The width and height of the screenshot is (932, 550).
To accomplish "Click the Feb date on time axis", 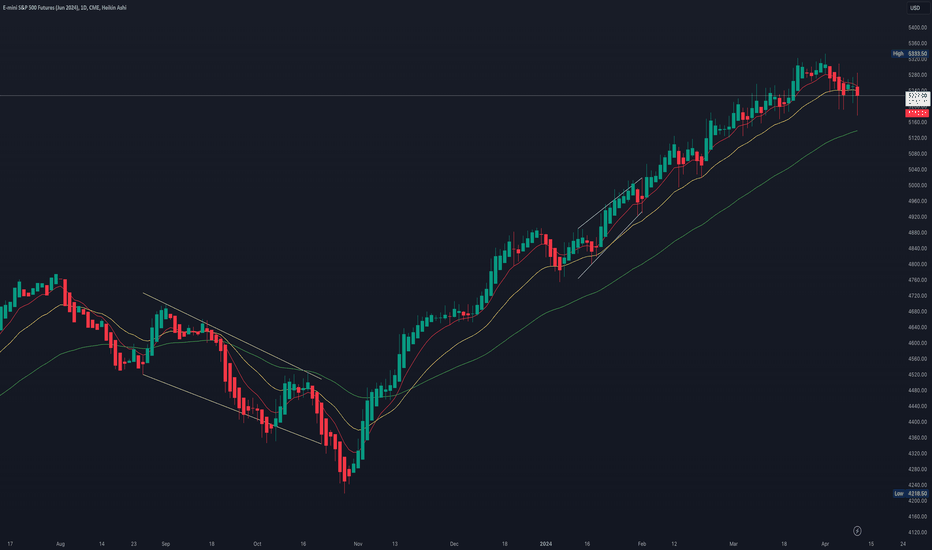I will tap(642, 543).
